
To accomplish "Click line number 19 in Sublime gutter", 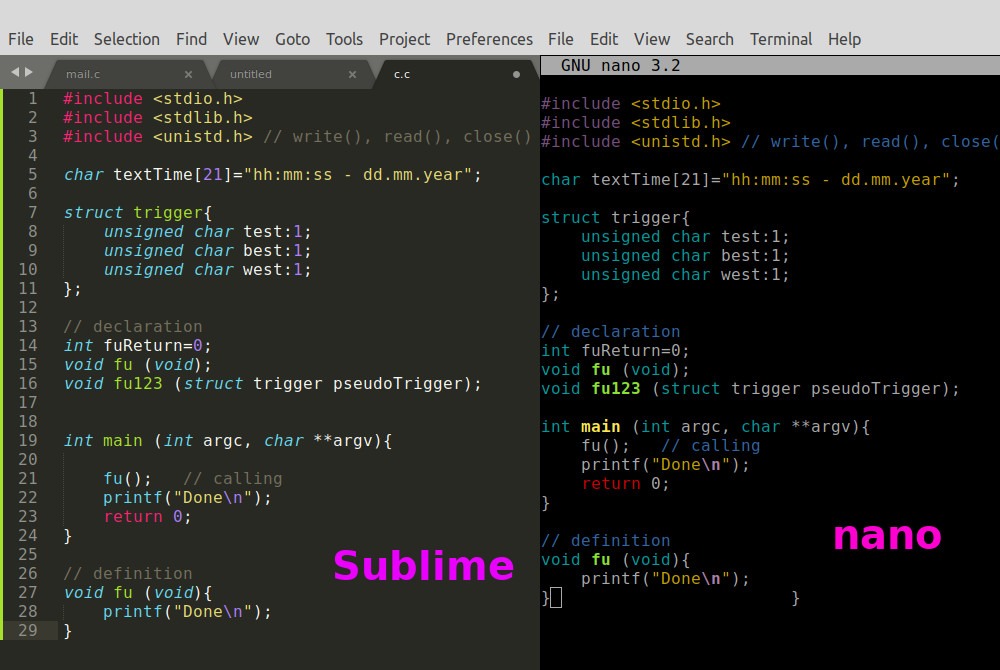I will [x=28, y=441].
